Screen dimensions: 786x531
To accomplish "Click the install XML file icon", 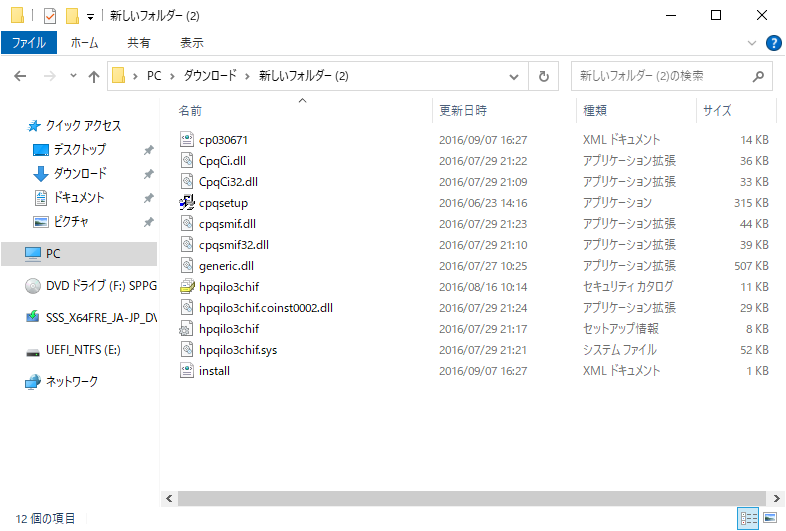I will 187,371.
